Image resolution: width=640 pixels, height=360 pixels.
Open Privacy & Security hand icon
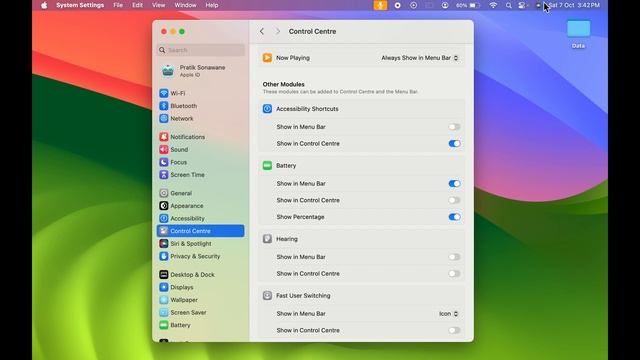164,256
